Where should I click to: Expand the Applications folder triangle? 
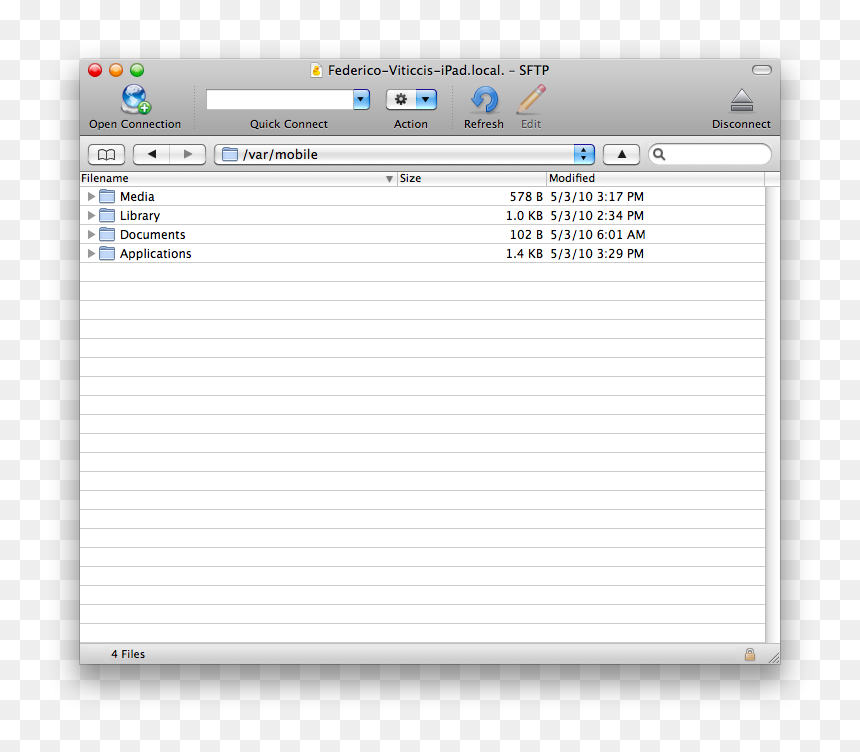[x=91, y=253]
